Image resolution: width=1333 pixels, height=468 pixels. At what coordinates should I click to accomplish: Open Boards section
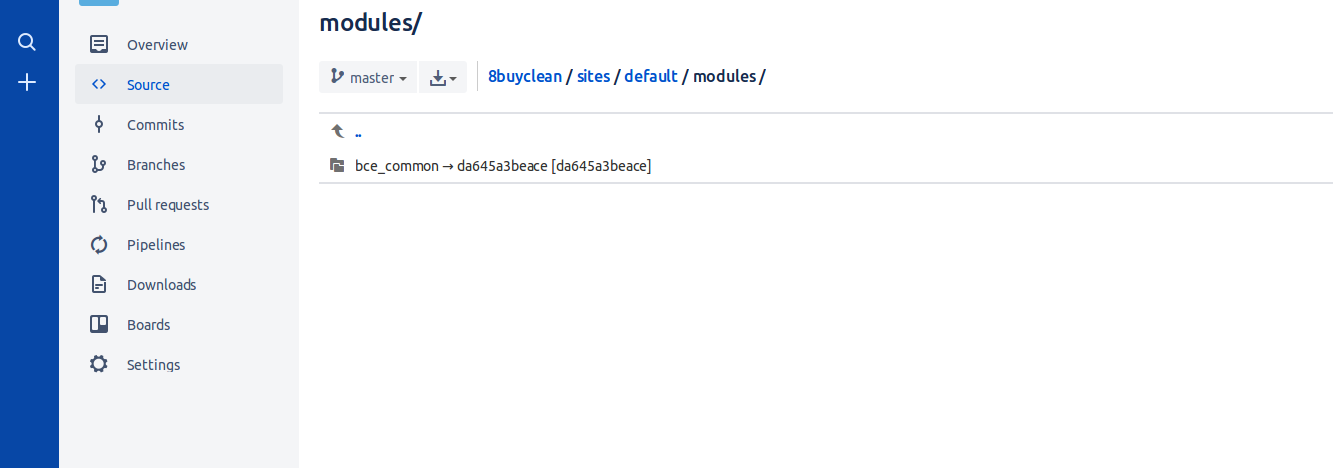(179, 324)
